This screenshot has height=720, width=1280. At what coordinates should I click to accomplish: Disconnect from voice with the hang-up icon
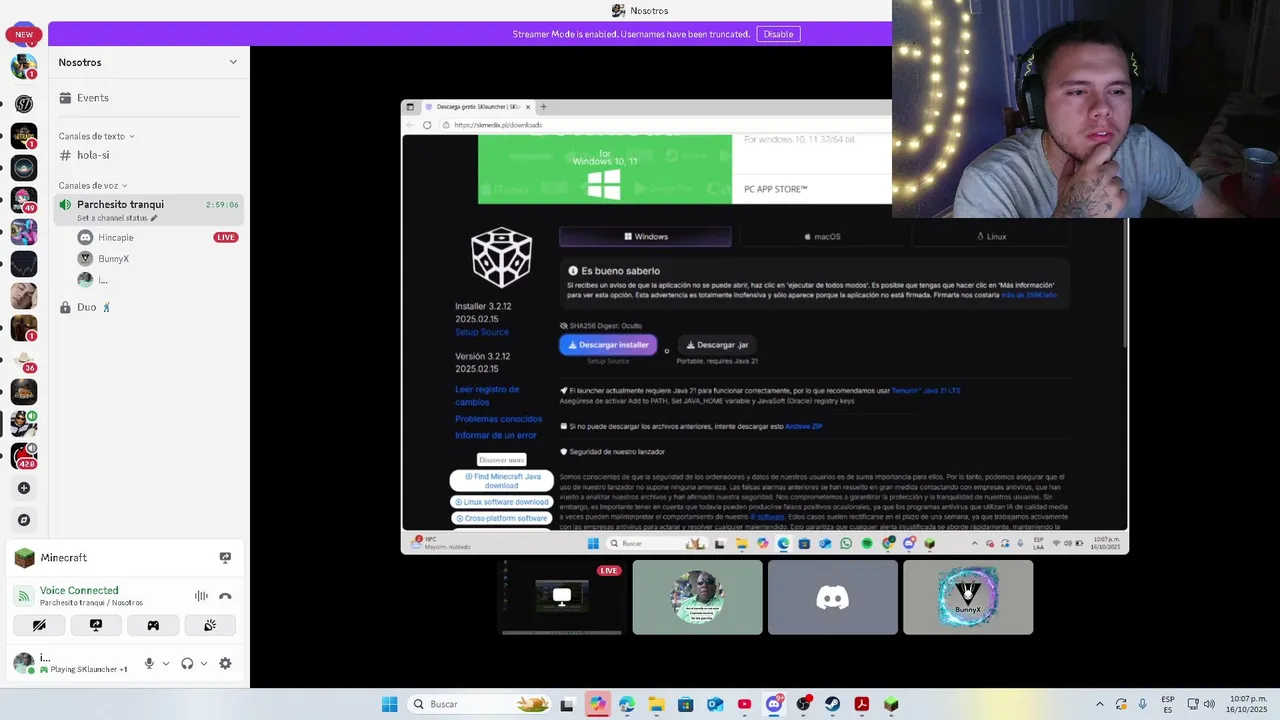point(225,596)
